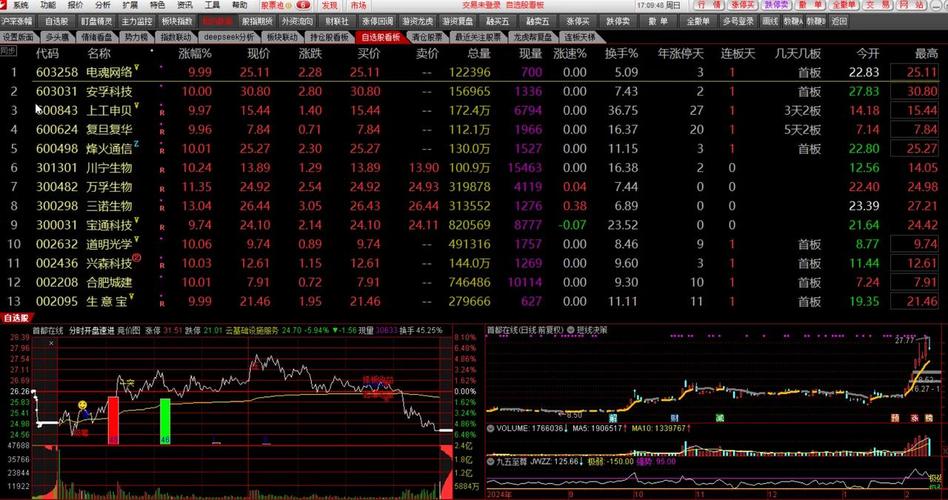Toggle the 同步 sync button
The height and width of the screenshot is (500, 948).
click(x=9, y=49)
